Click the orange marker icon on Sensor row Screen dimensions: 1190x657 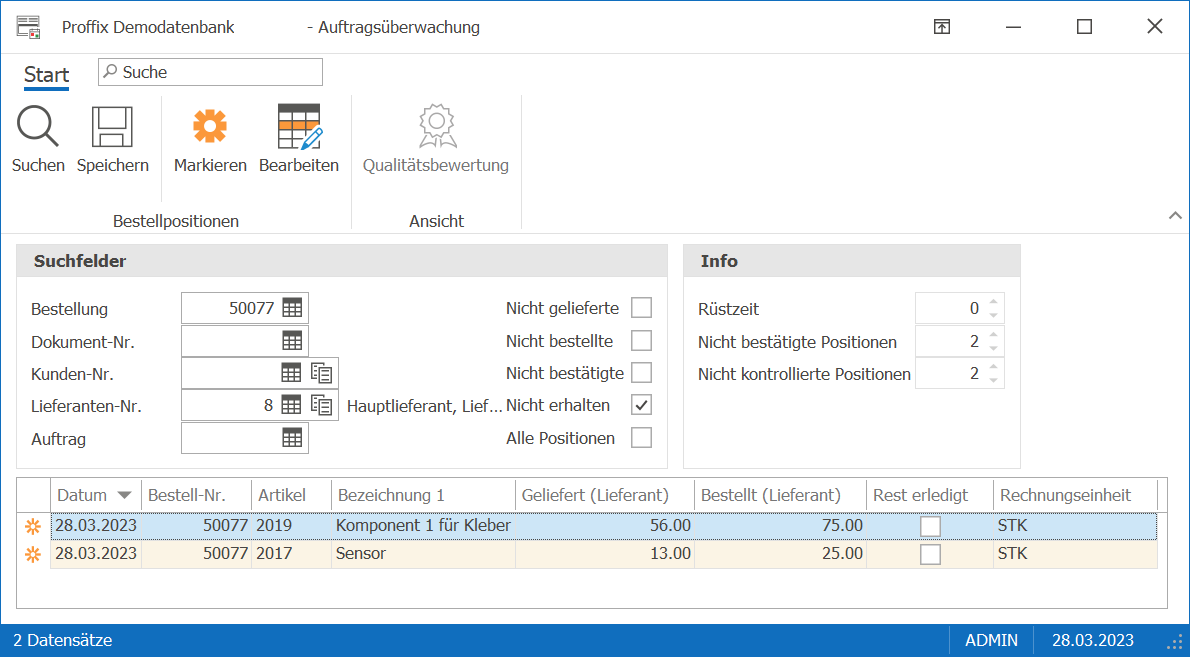click(33, 555)
